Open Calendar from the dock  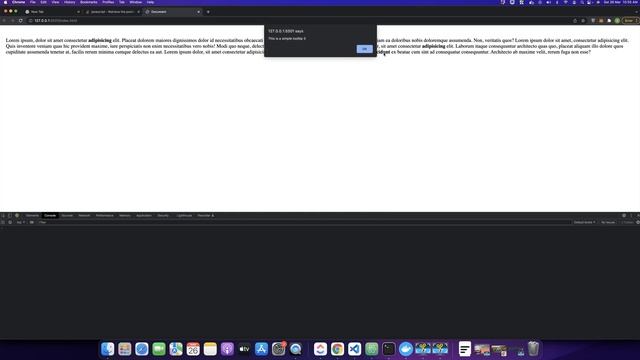193,349
